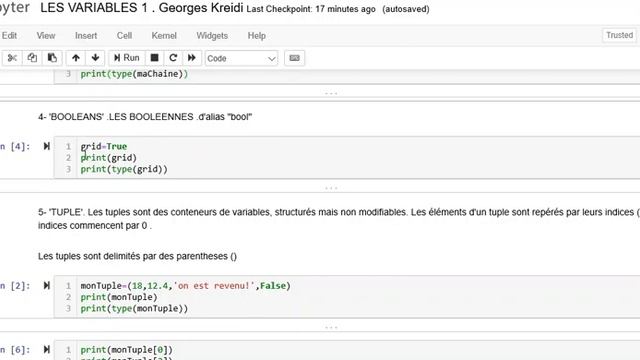Click code line monTuple=(18,12.4,...)
The height and width of the screenshot is (360, 640).
[x=185, y=285]
